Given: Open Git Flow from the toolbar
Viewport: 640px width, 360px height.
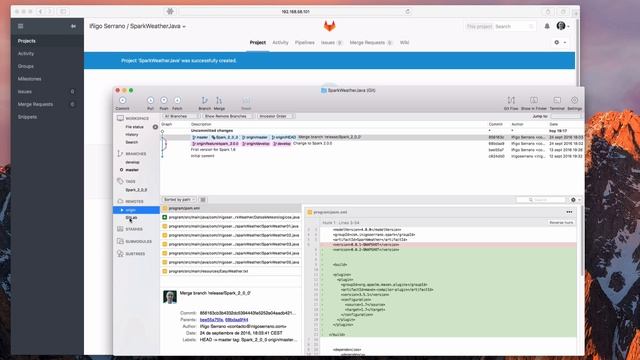Looking at the screenshot, I should pos(511,100).
